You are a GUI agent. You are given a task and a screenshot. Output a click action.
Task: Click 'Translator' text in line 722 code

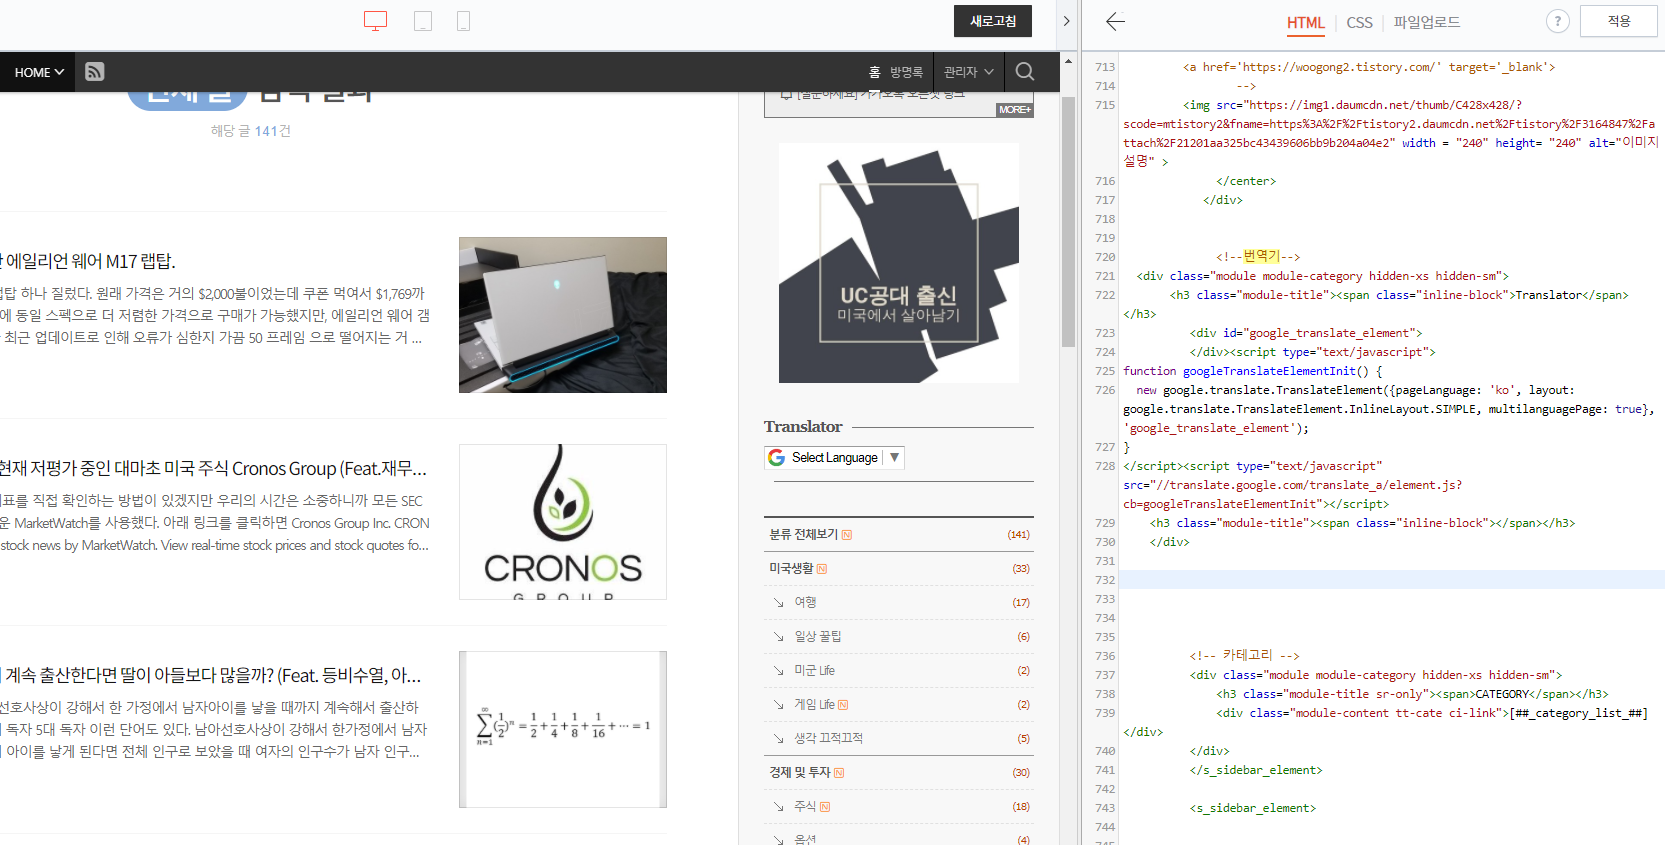(x=1549, y=295)
